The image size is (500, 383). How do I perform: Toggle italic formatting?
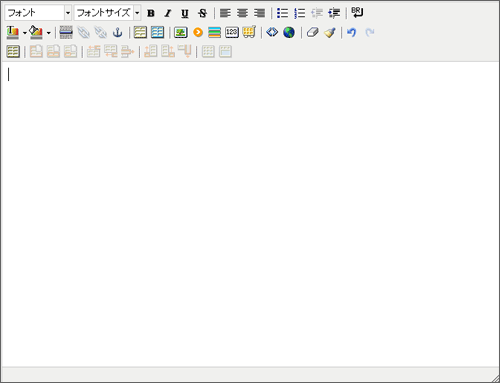[168, 13]
